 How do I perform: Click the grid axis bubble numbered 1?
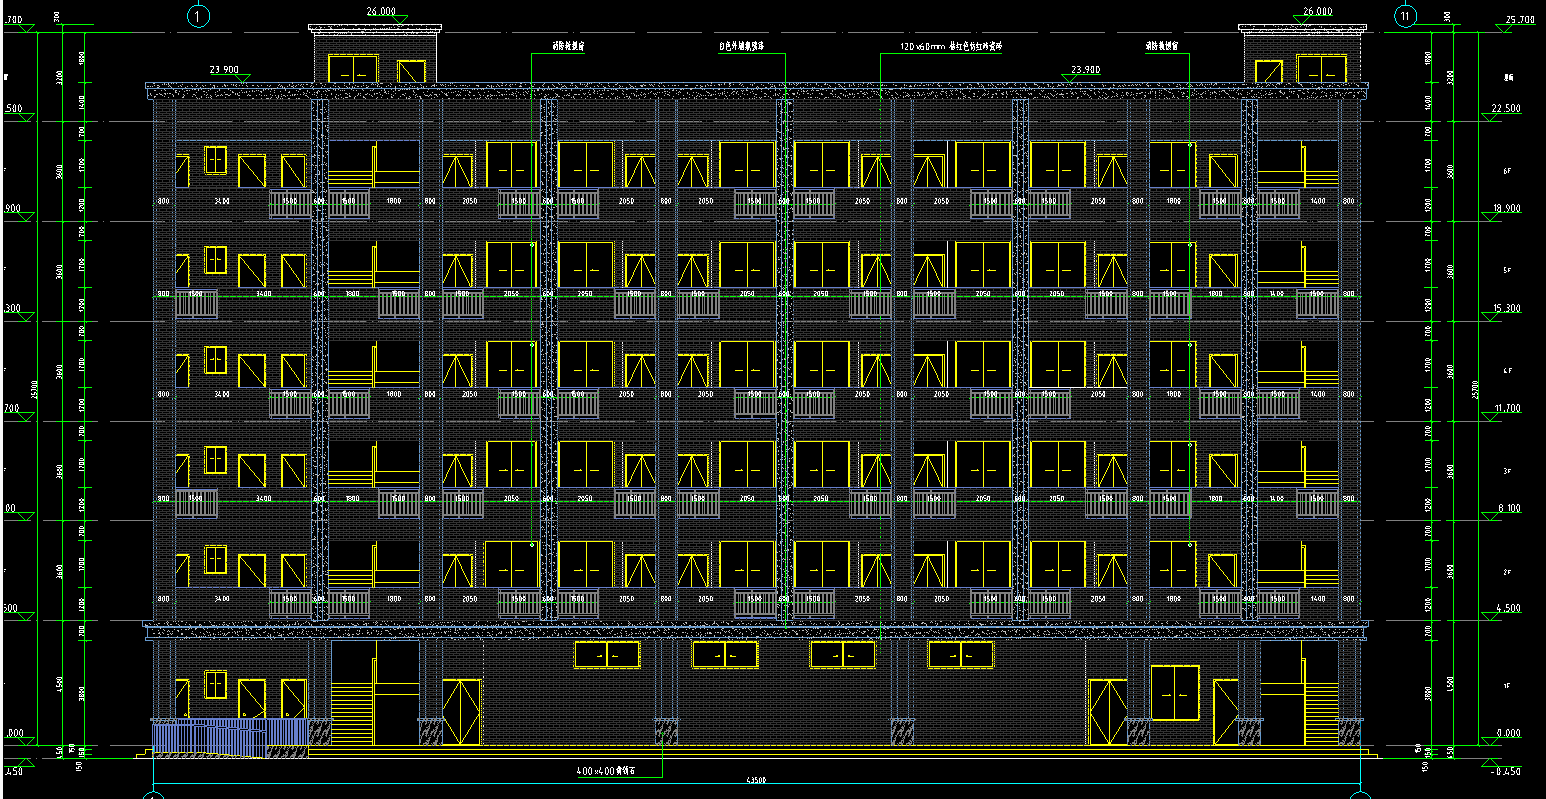click(x=198, y=15)
